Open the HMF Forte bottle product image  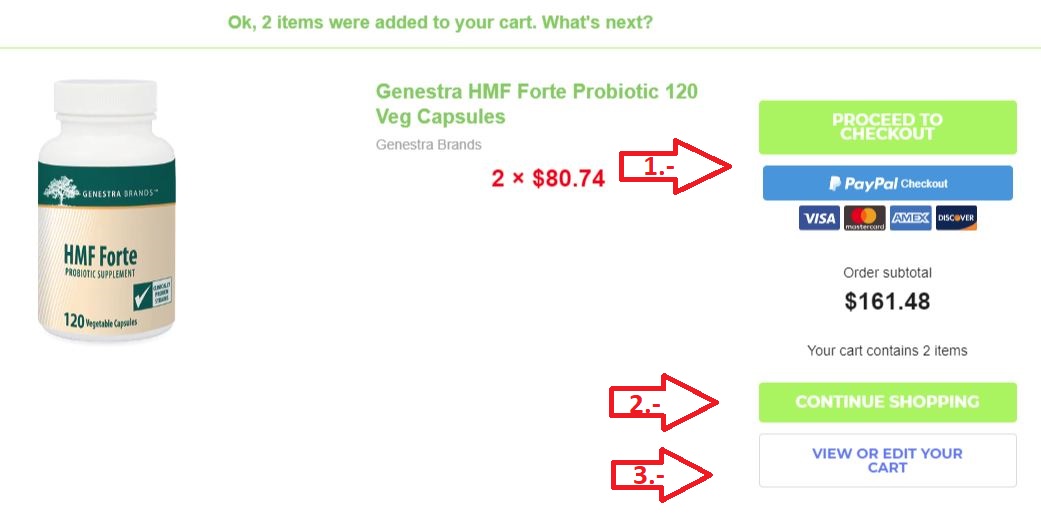click(x=106, y=210)
